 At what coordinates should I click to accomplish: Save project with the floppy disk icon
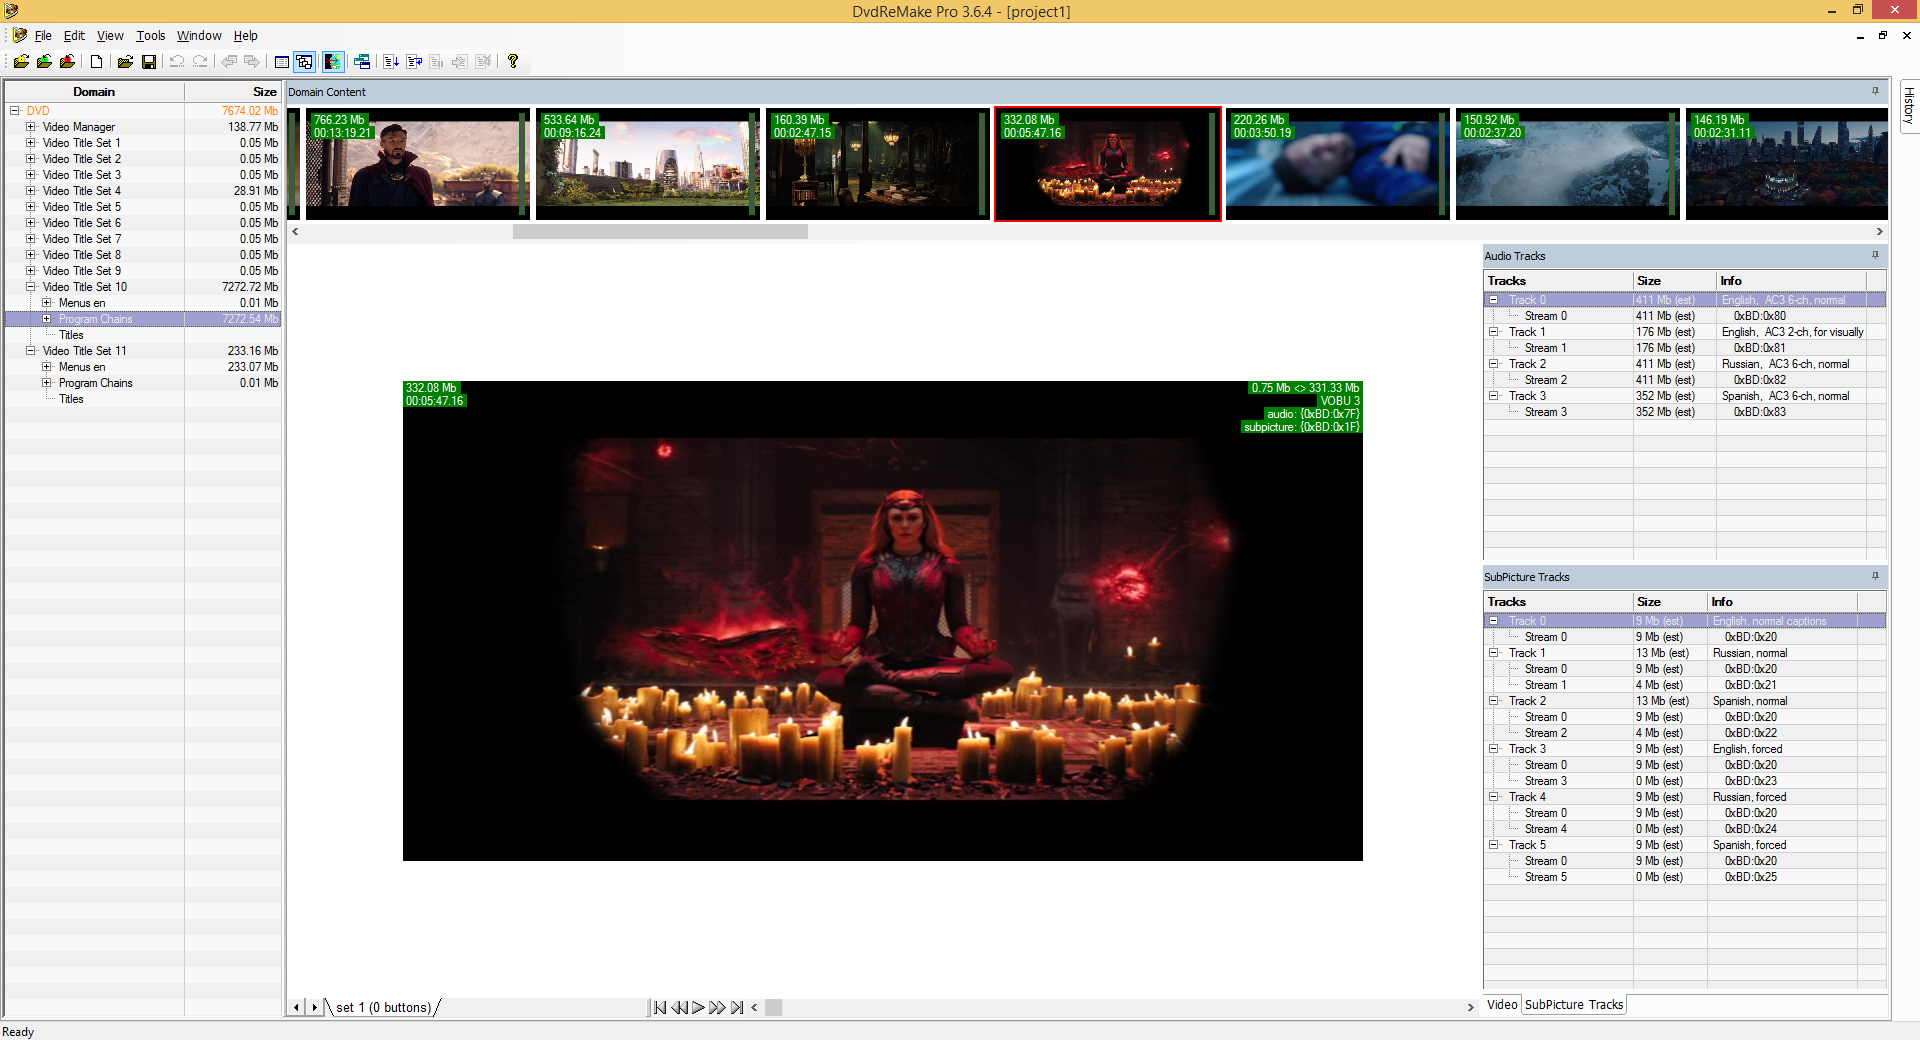point(149,62)
